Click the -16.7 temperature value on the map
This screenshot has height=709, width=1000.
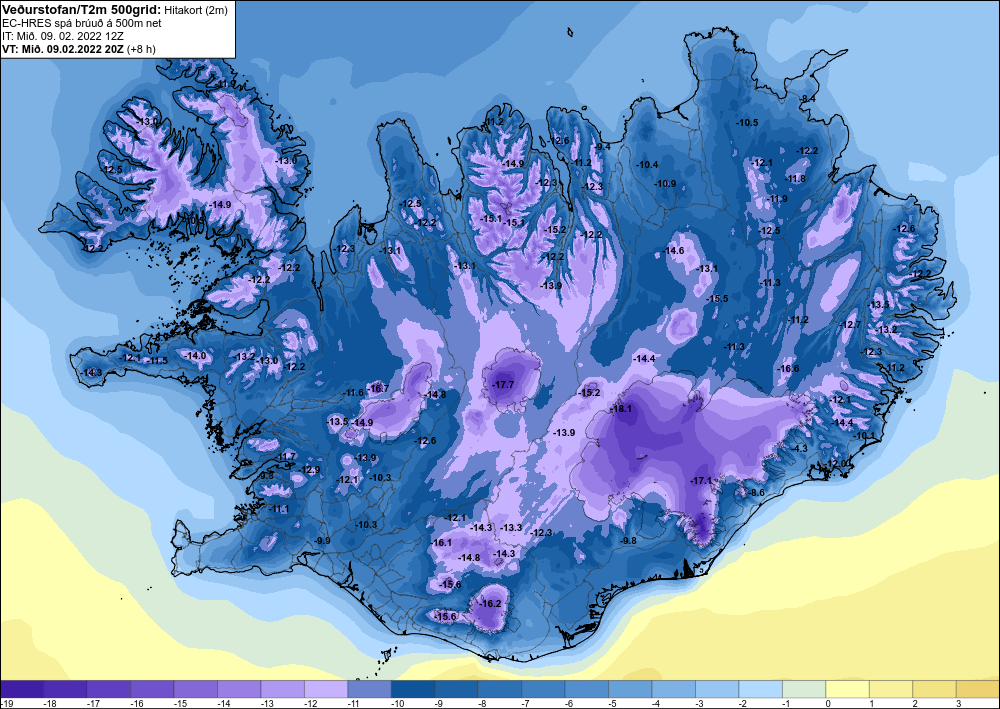tap(378, 388)
